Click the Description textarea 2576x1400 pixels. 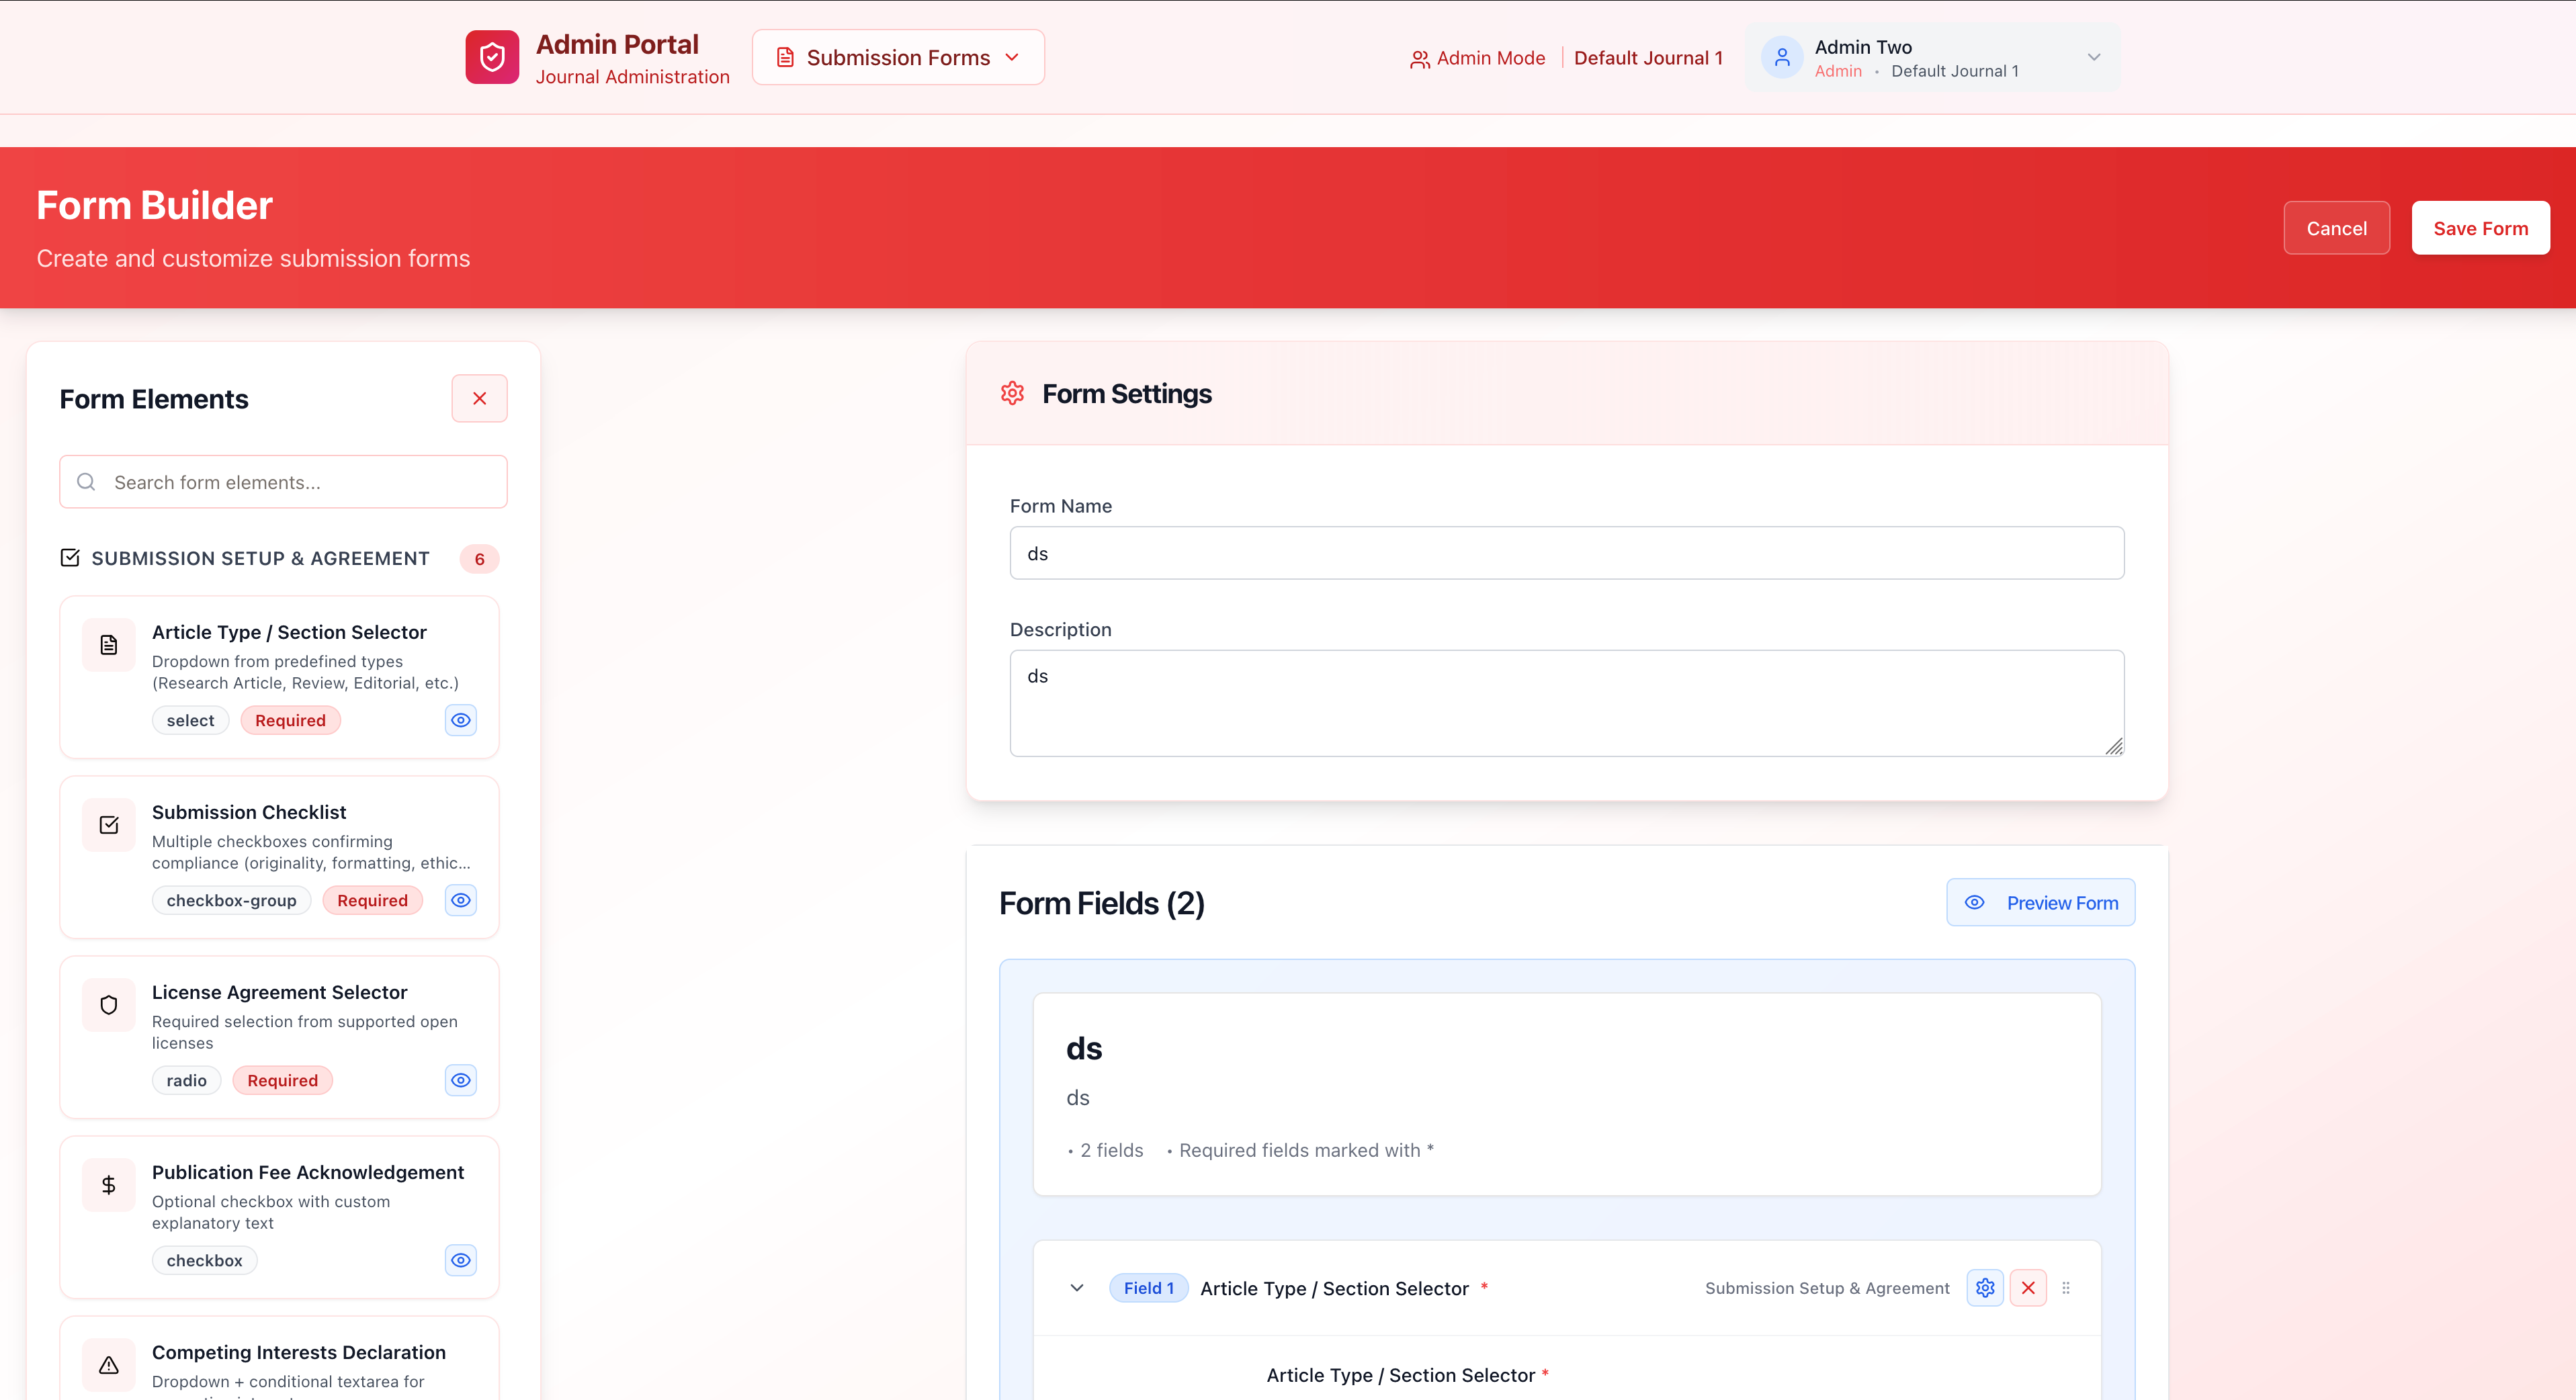click(1567, 703)
